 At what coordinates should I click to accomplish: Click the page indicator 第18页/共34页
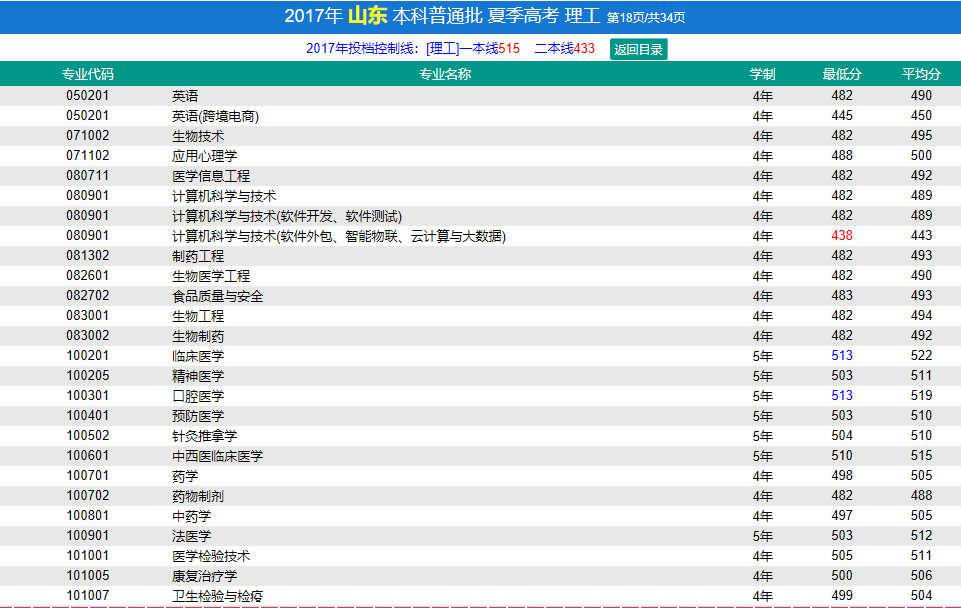[x=646, y=17]
